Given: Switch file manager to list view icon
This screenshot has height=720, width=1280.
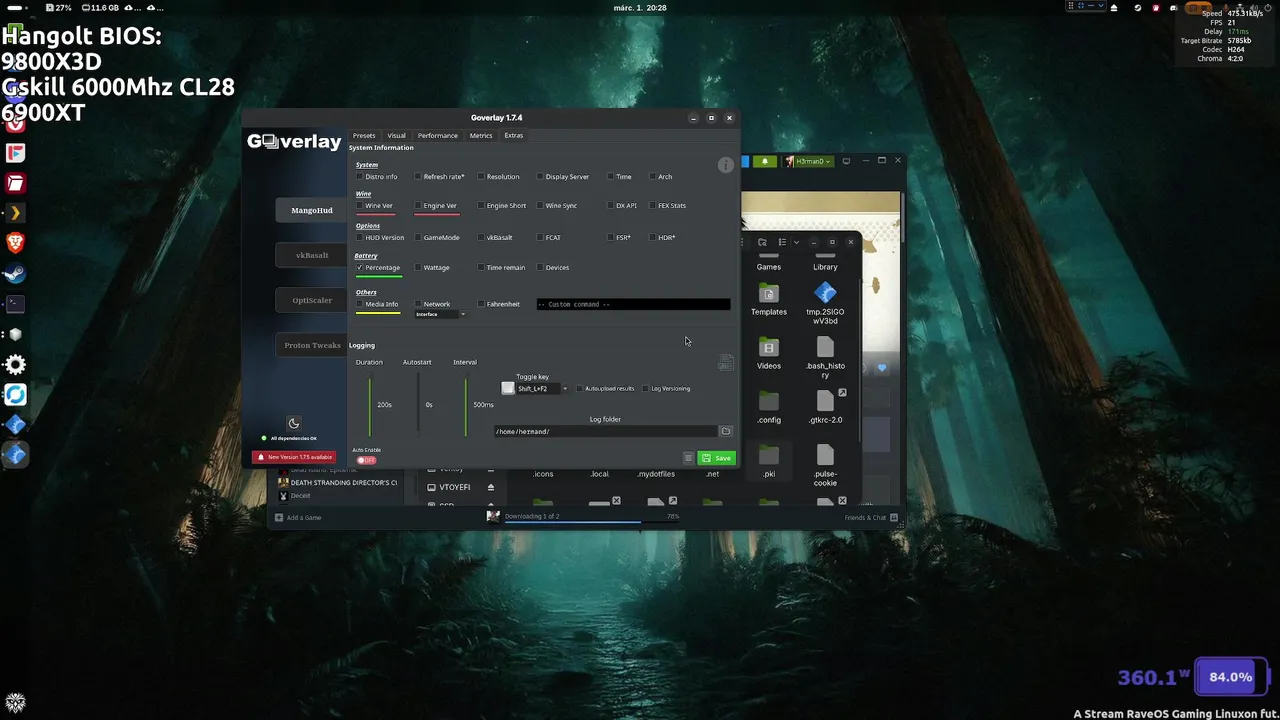Looking at the screenshot, I should point(782,242).
